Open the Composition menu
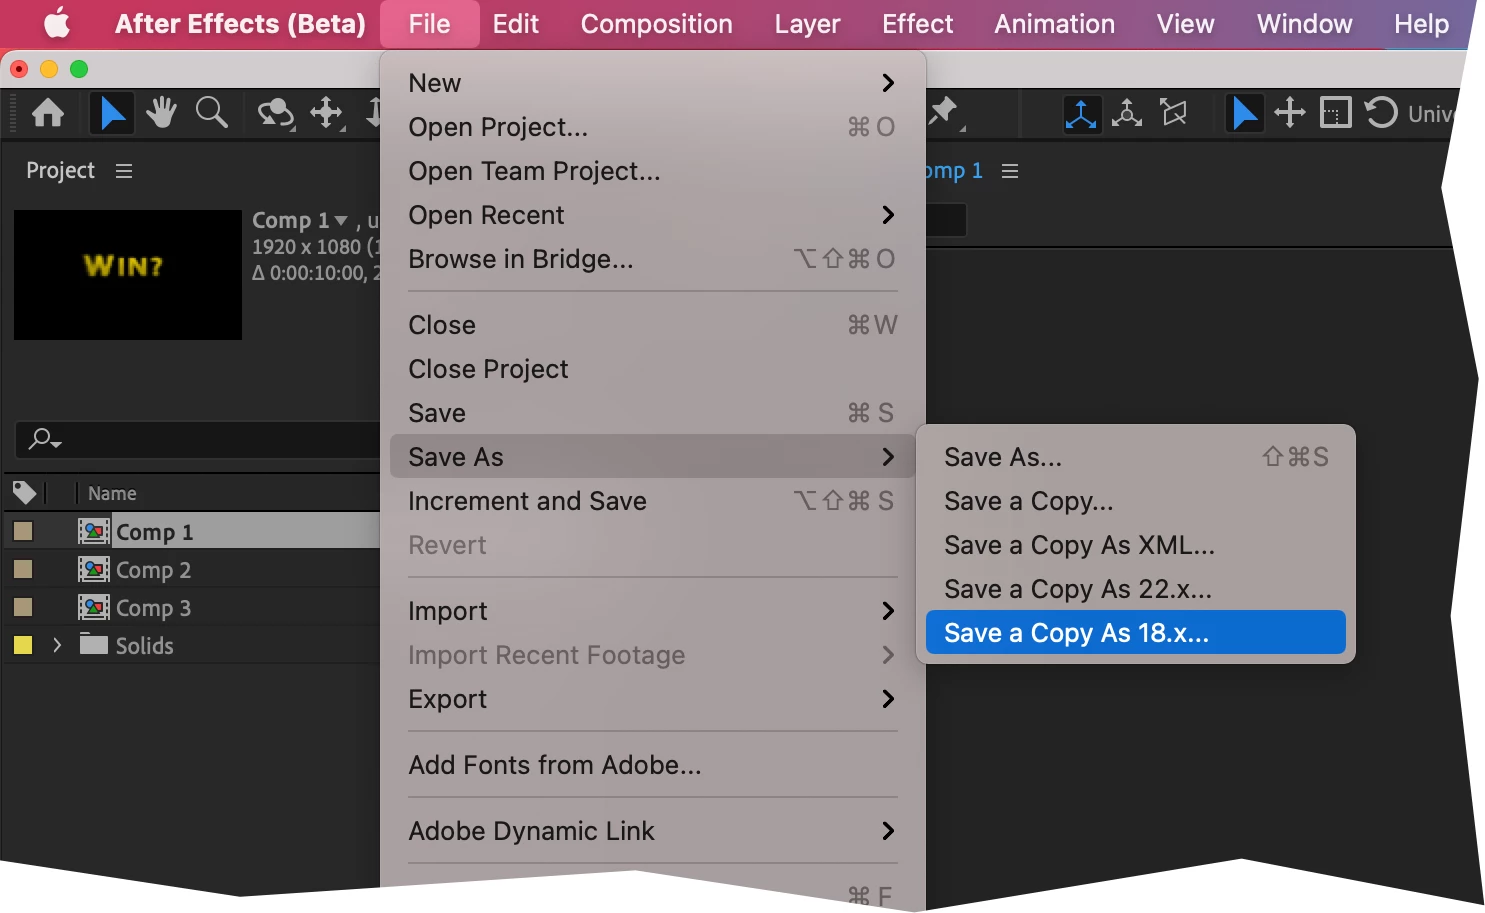The width and height of the screenshot is (1485, 913). click(657, 24)
